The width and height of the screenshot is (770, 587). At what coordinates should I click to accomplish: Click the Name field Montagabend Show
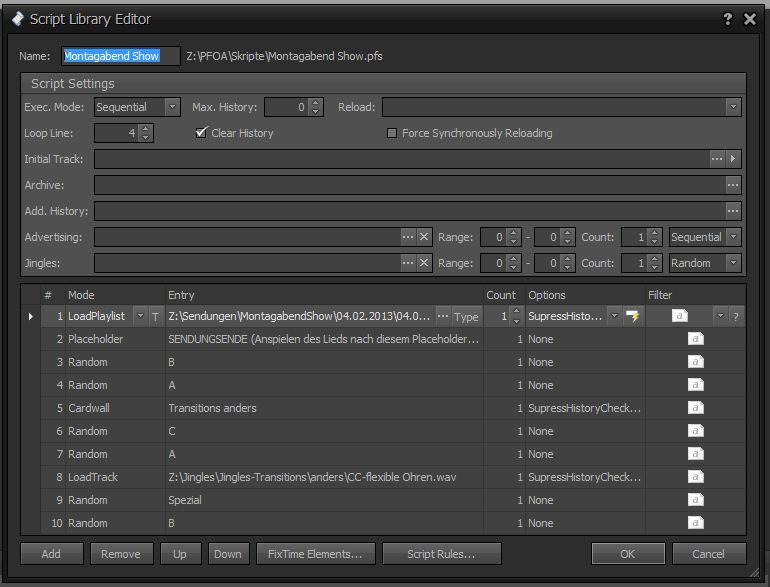click(x=121, y=56)
